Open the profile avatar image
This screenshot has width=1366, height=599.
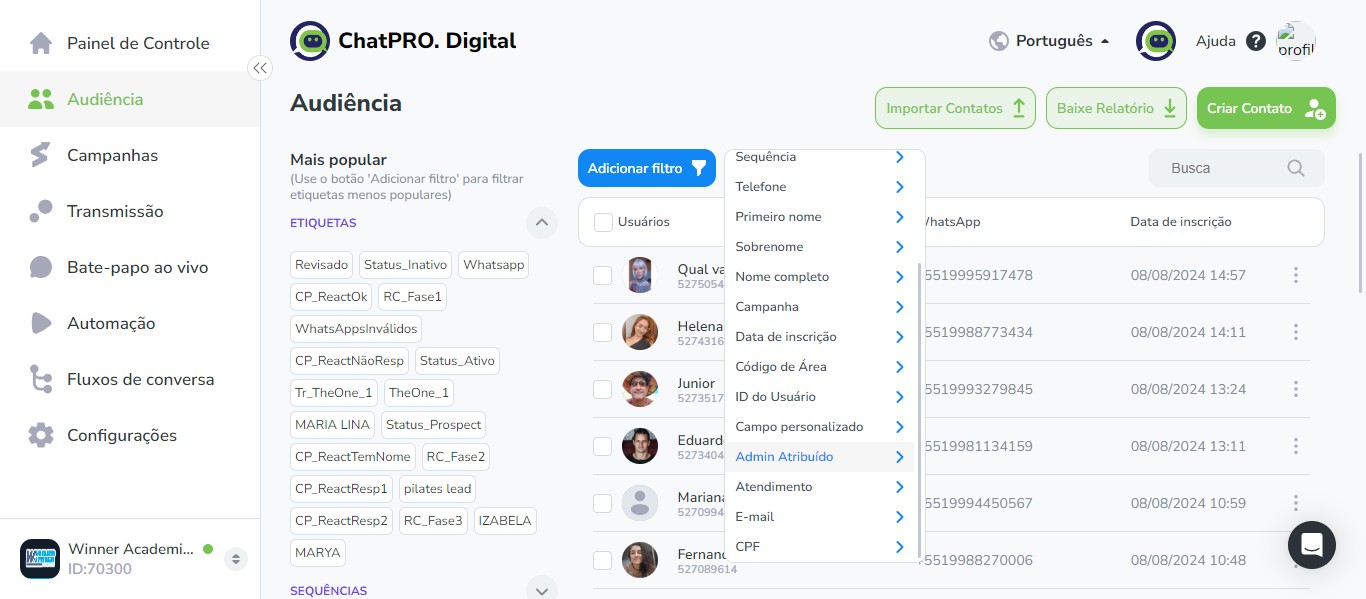click(x=1296, y=41)
